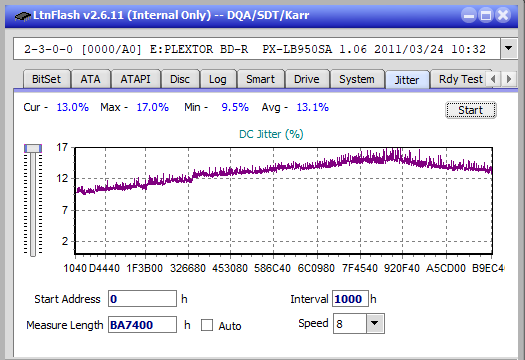Click the DC Jitter (%) chart title

click(271, 134)
